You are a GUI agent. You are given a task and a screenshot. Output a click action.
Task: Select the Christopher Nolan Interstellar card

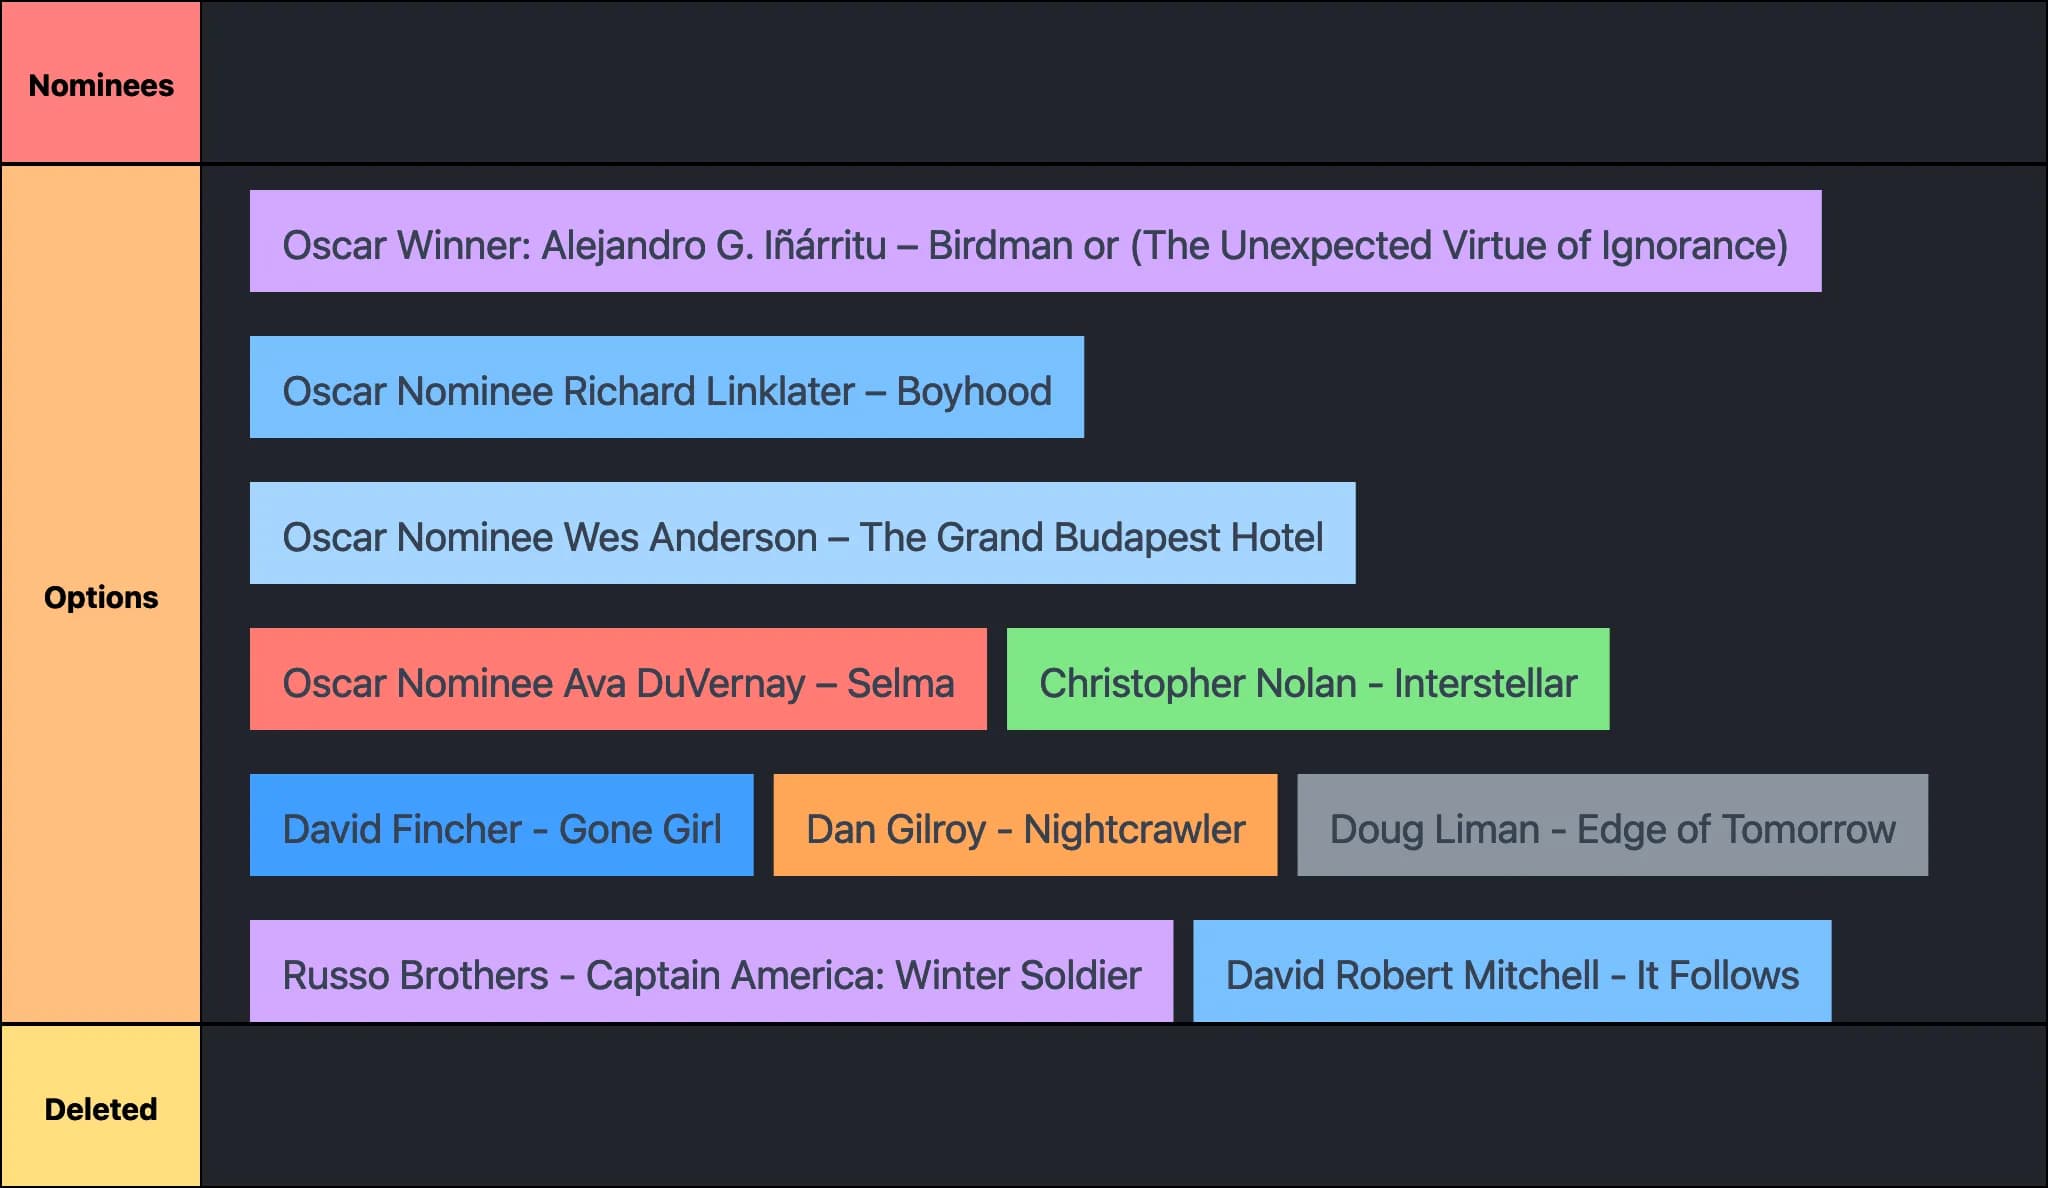pyautogui.click(x=1307, y=680)
